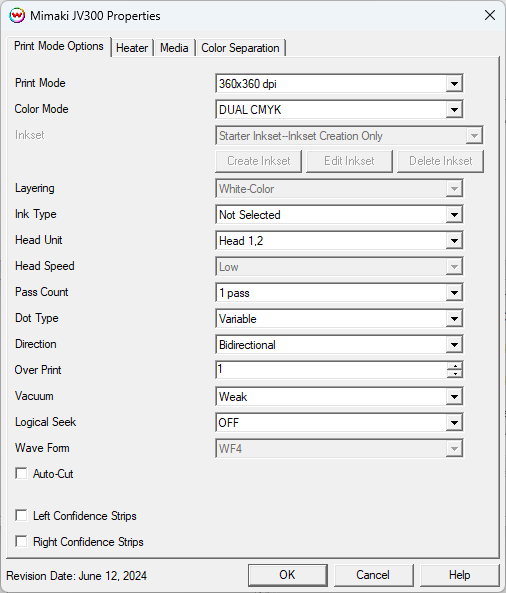The height and width of the screenshot is (593, 506).
Task: Open the Head Unit dropdown
Action: [x=339, y=241]
